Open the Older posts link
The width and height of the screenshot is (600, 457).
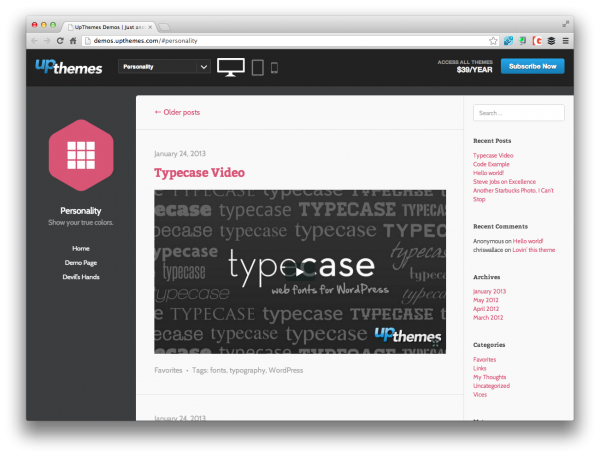pos(177,112)
